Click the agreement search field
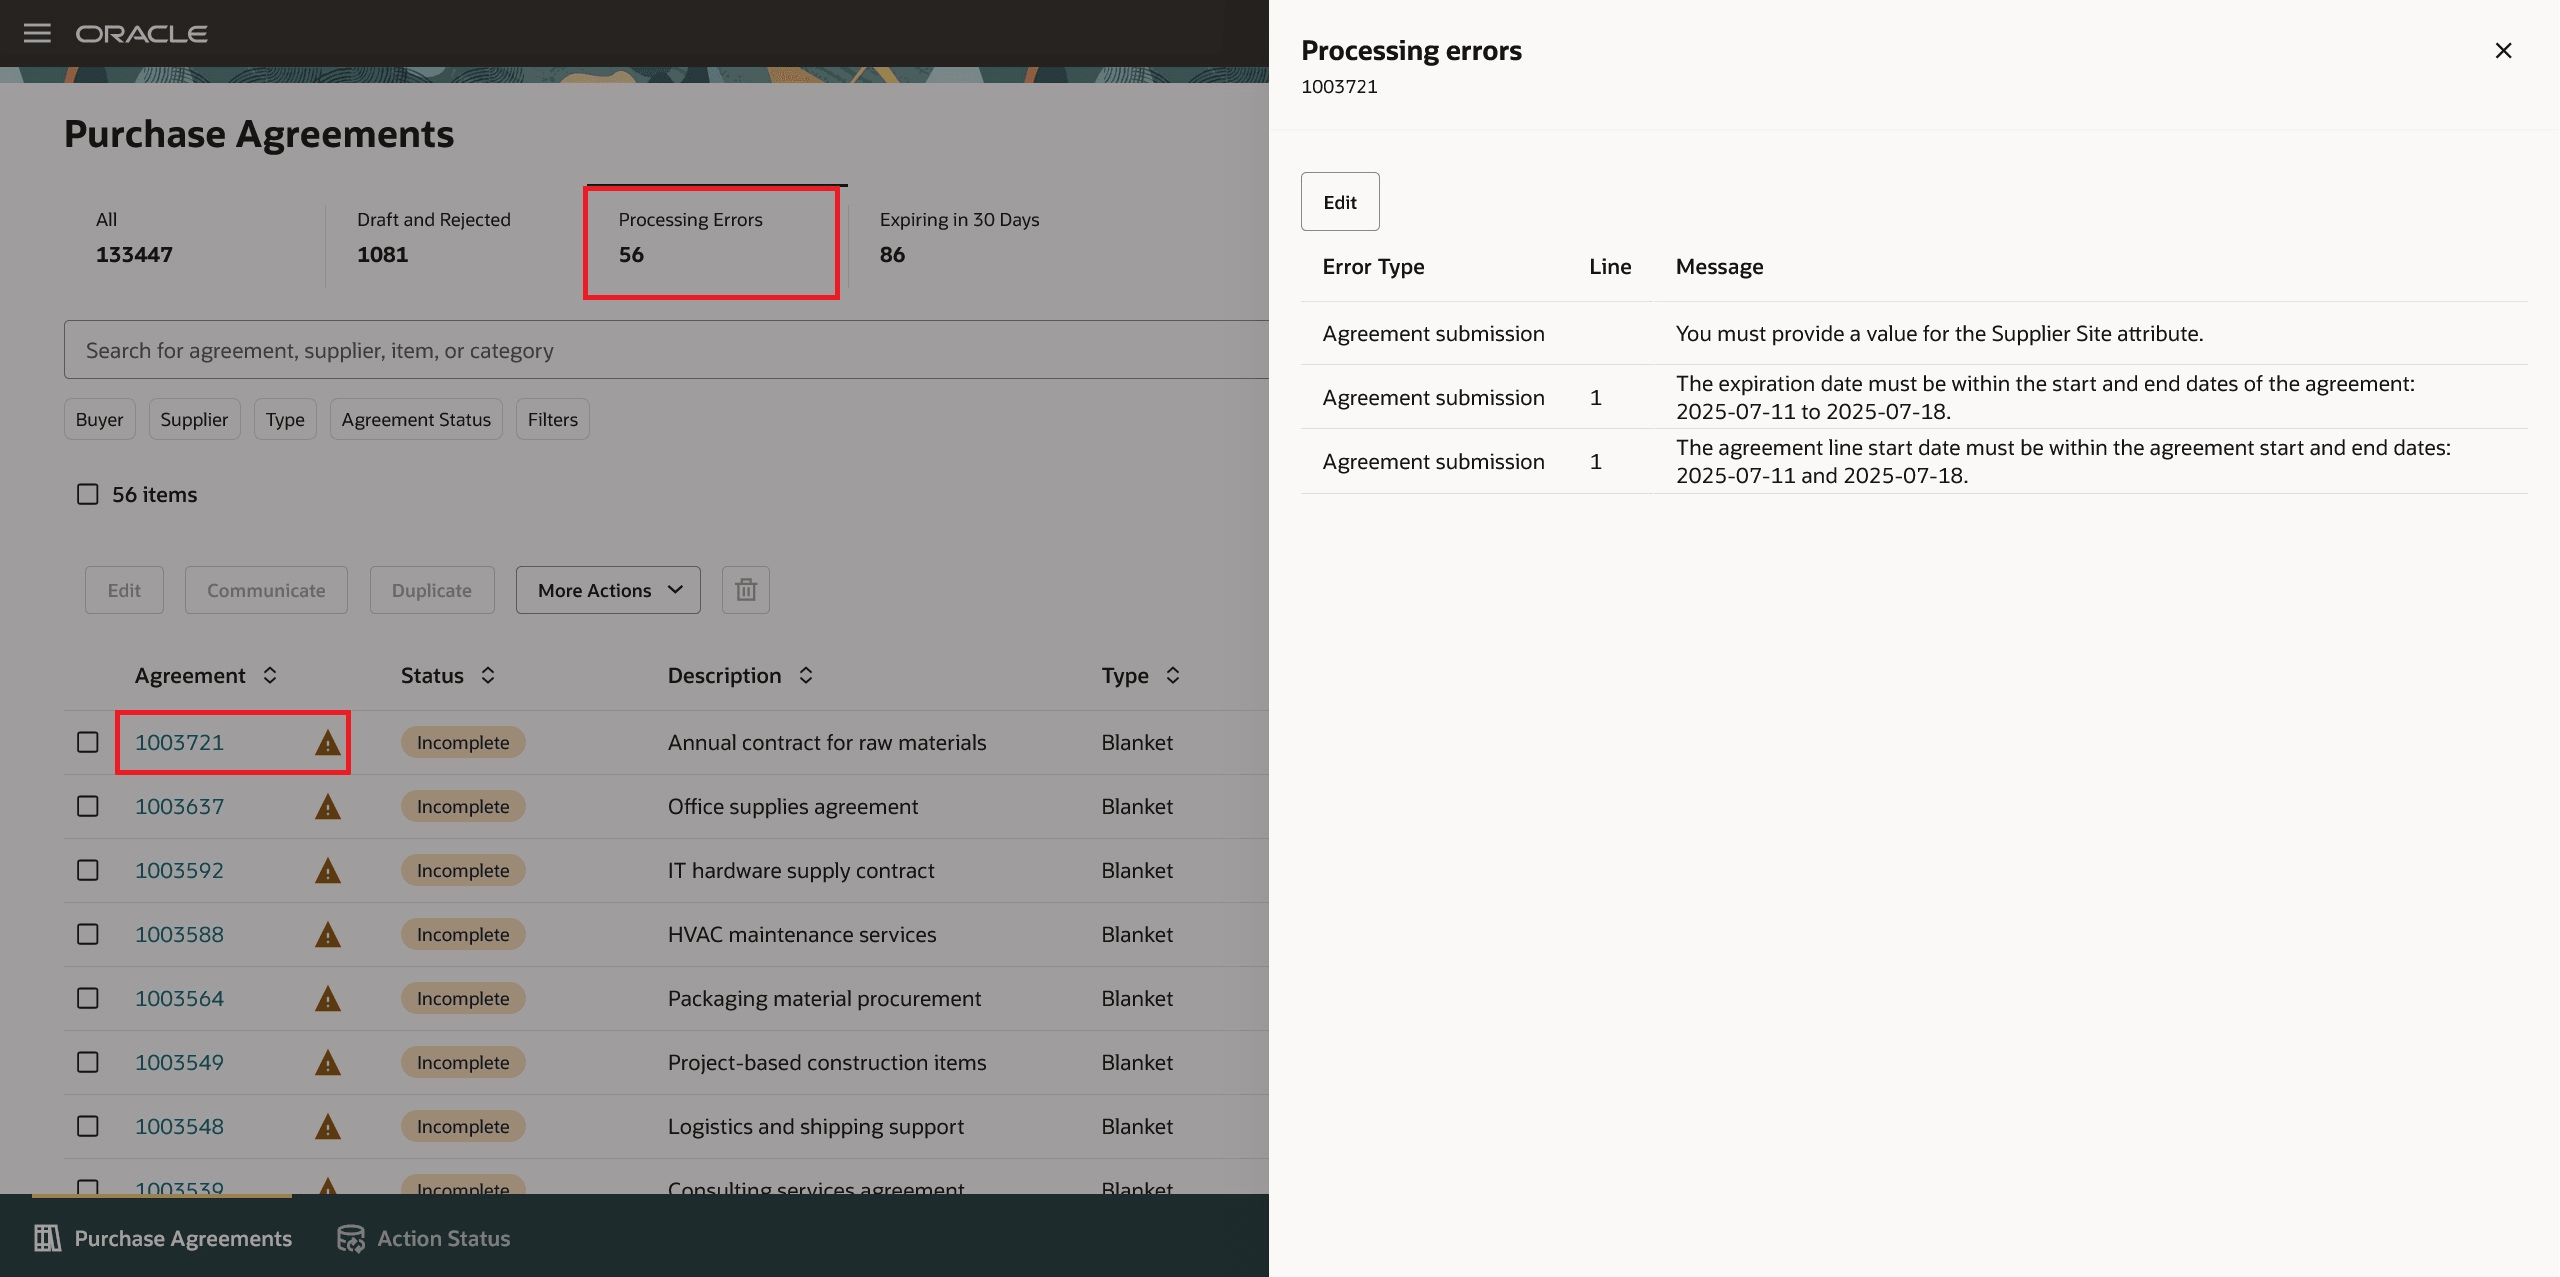The width and height of the screenshot is (2560, 1277). click(660, 350)
